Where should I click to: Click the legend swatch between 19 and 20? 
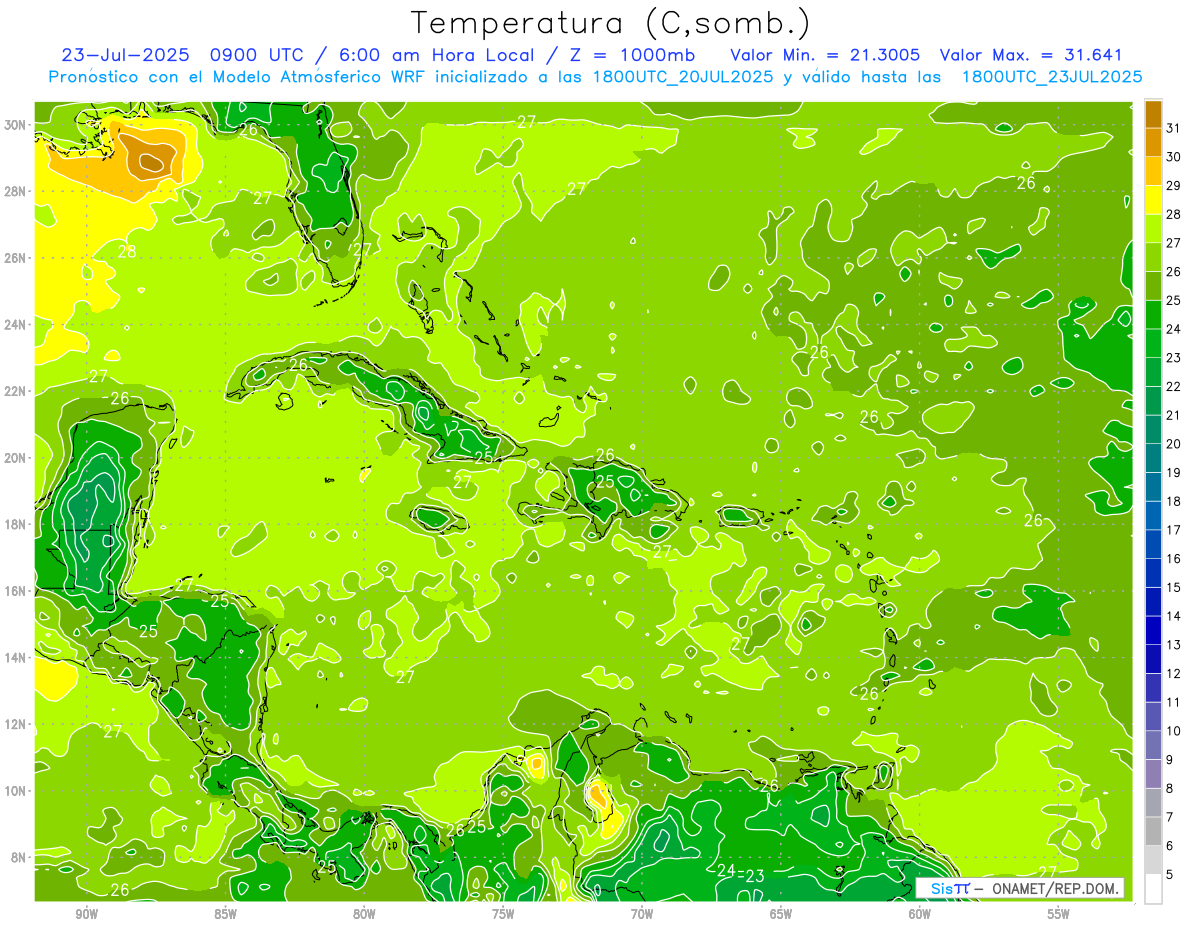tap(1153, 458)
